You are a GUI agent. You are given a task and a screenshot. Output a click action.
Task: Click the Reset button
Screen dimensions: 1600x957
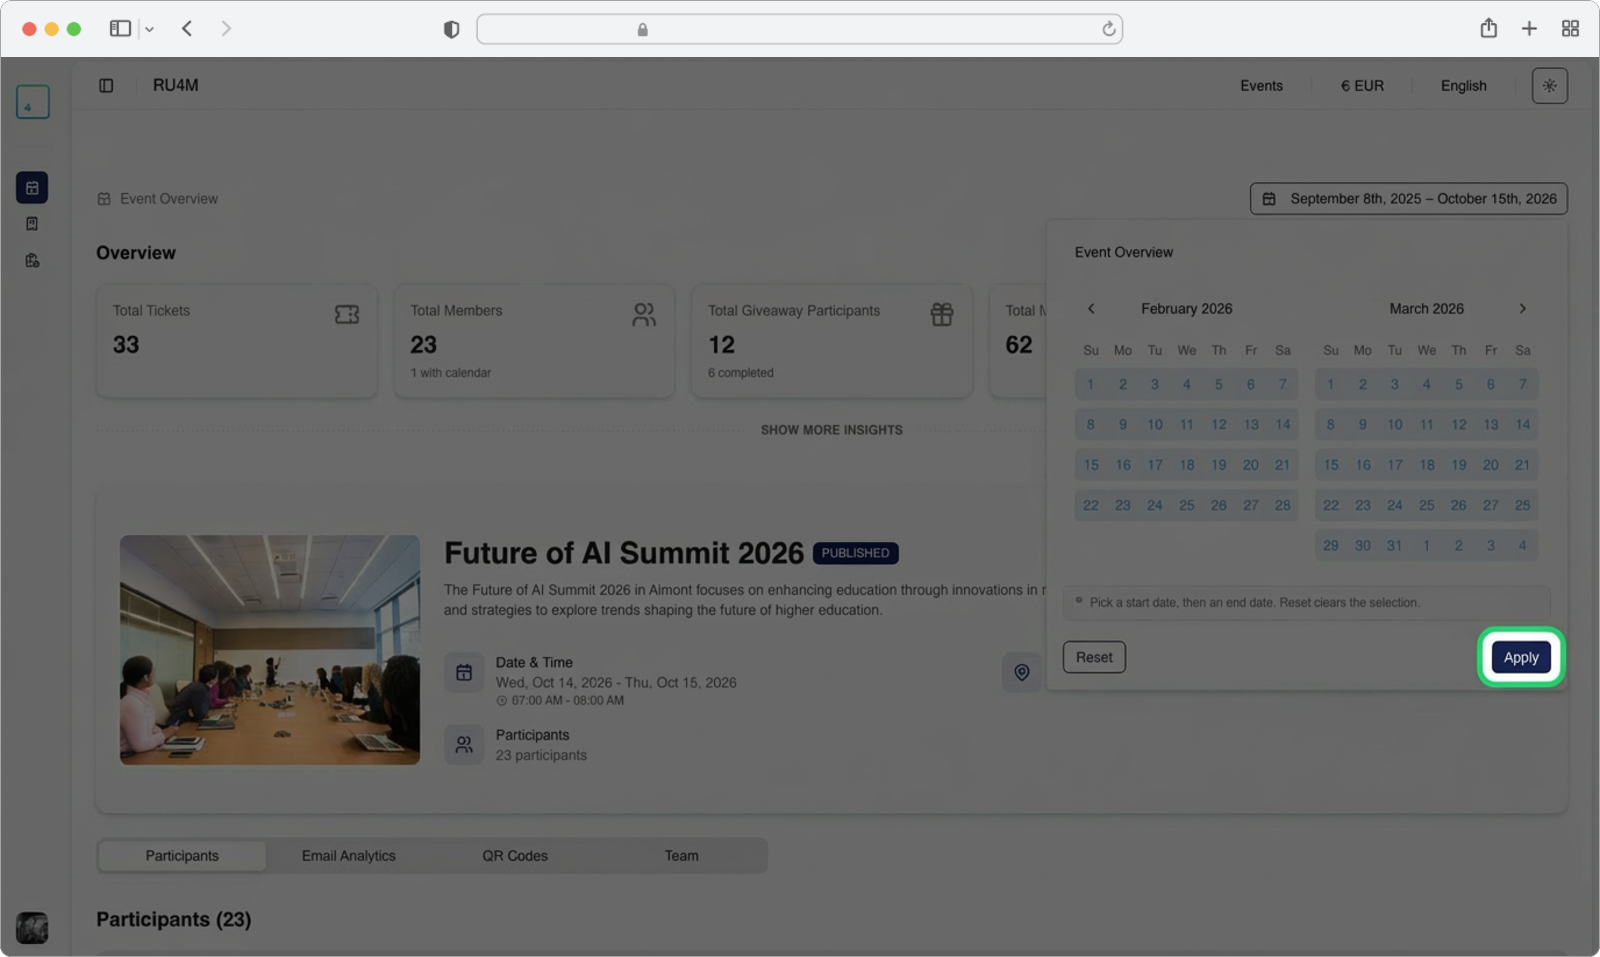coord(1093,657)
